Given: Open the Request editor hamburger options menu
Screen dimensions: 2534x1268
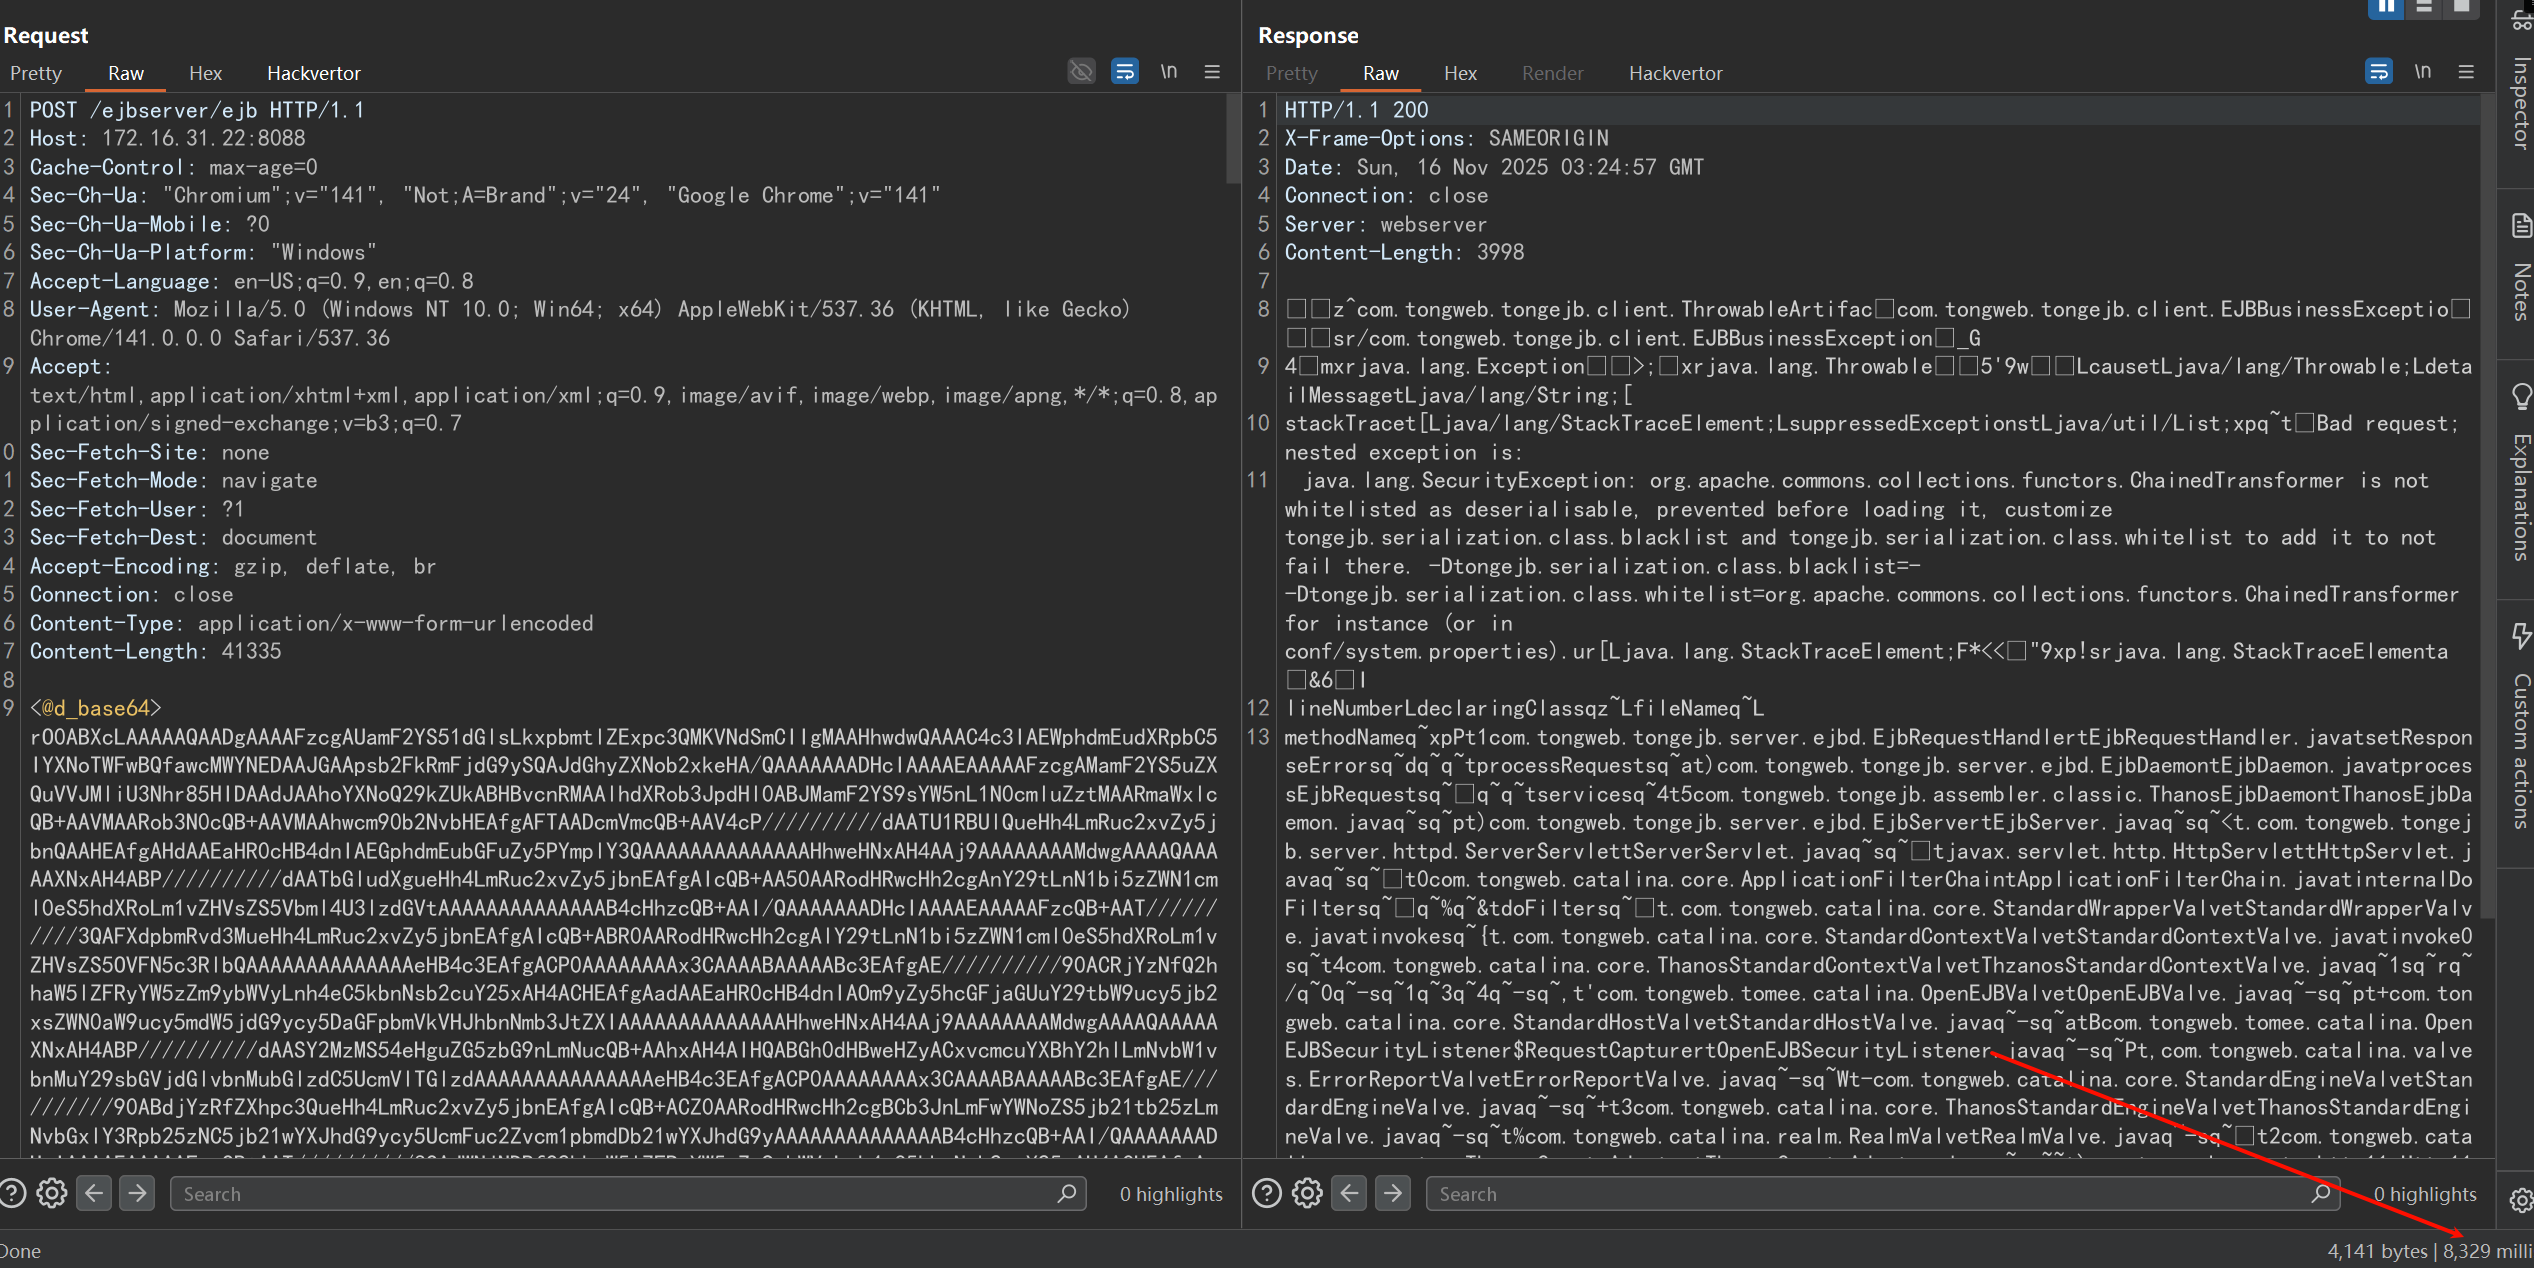Looking at the screenshot, I should tap(1212, 72).
